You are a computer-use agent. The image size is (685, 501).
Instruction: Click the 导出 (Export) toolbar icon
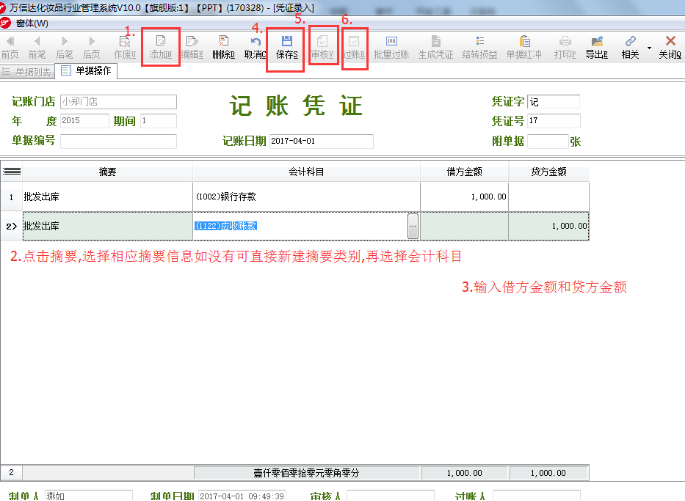click(x=596, y=46)
